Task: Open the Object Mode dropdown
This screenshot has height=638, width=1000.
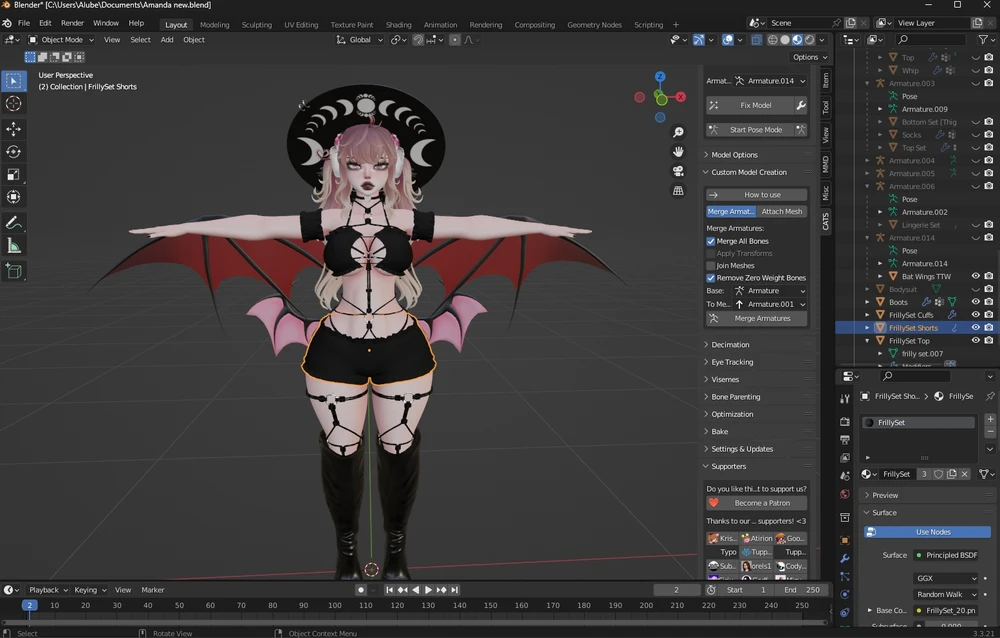Action: pyautogui.click(x=61, y=40)
